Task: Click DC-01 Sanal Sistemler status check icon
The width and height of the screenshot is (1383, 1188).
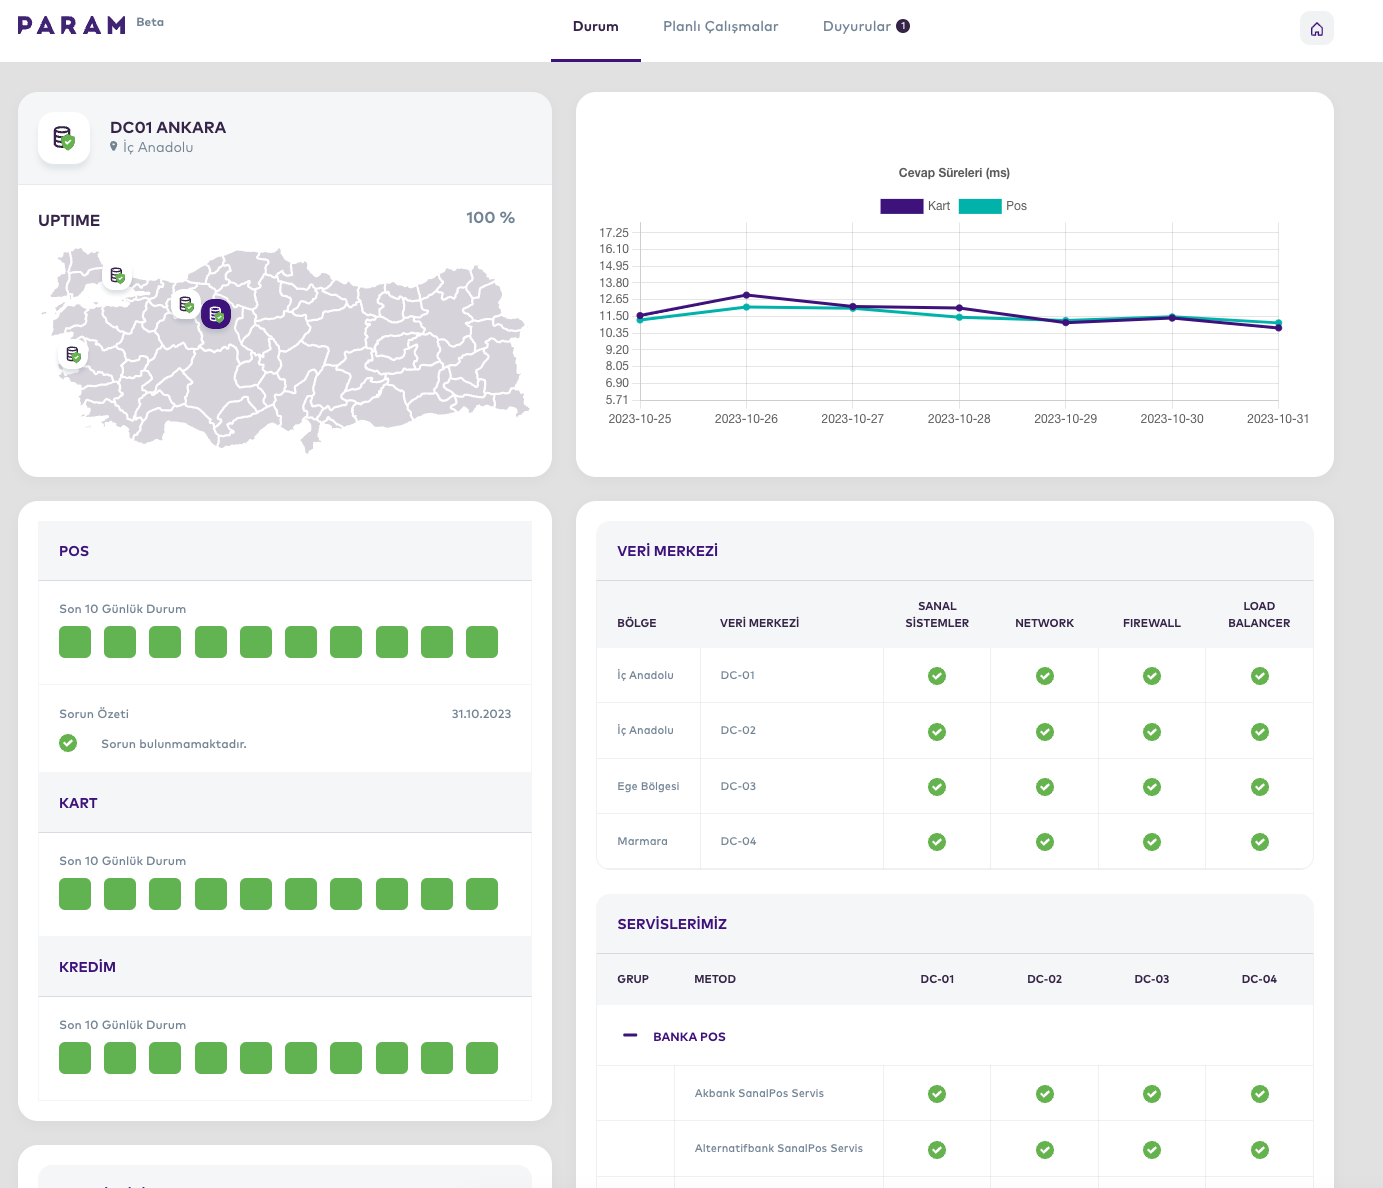Action: (x=937, y=676)
